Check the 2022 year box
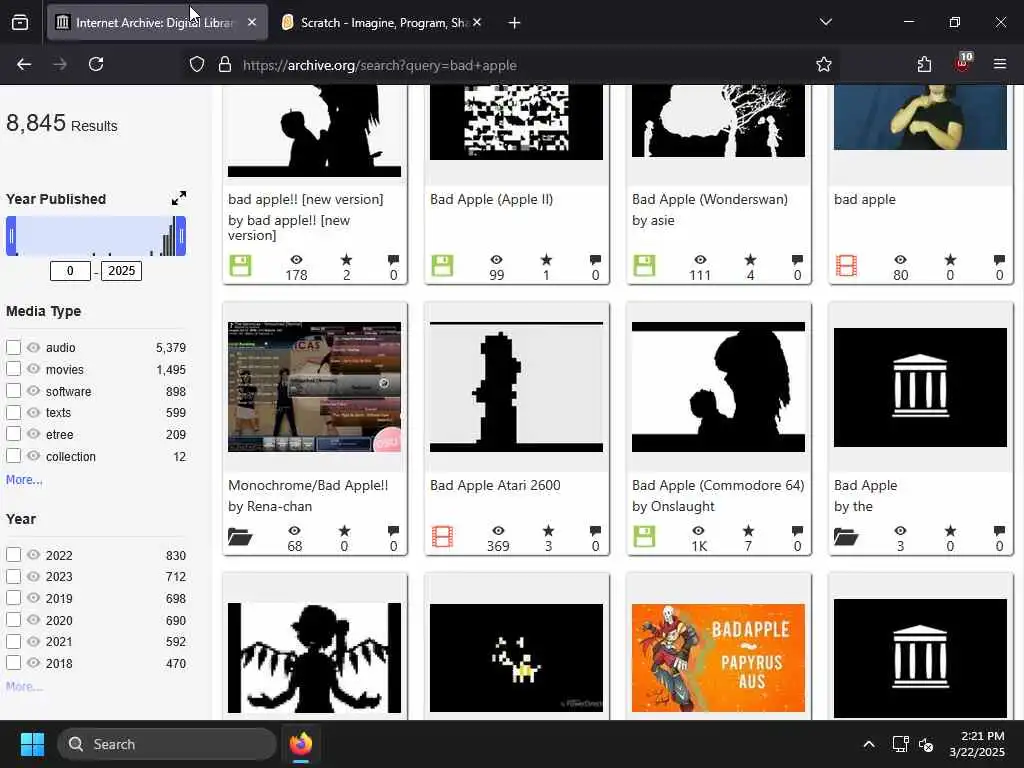Screen dimensions: 1024x768 coord(14,554)
